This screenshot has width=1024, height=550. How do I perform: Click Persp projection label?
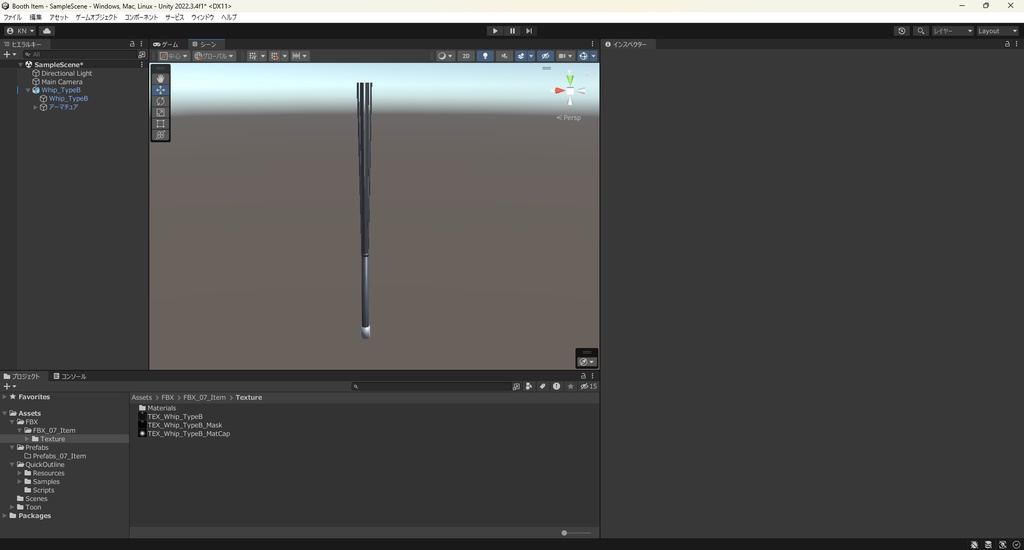pos(571,118)
